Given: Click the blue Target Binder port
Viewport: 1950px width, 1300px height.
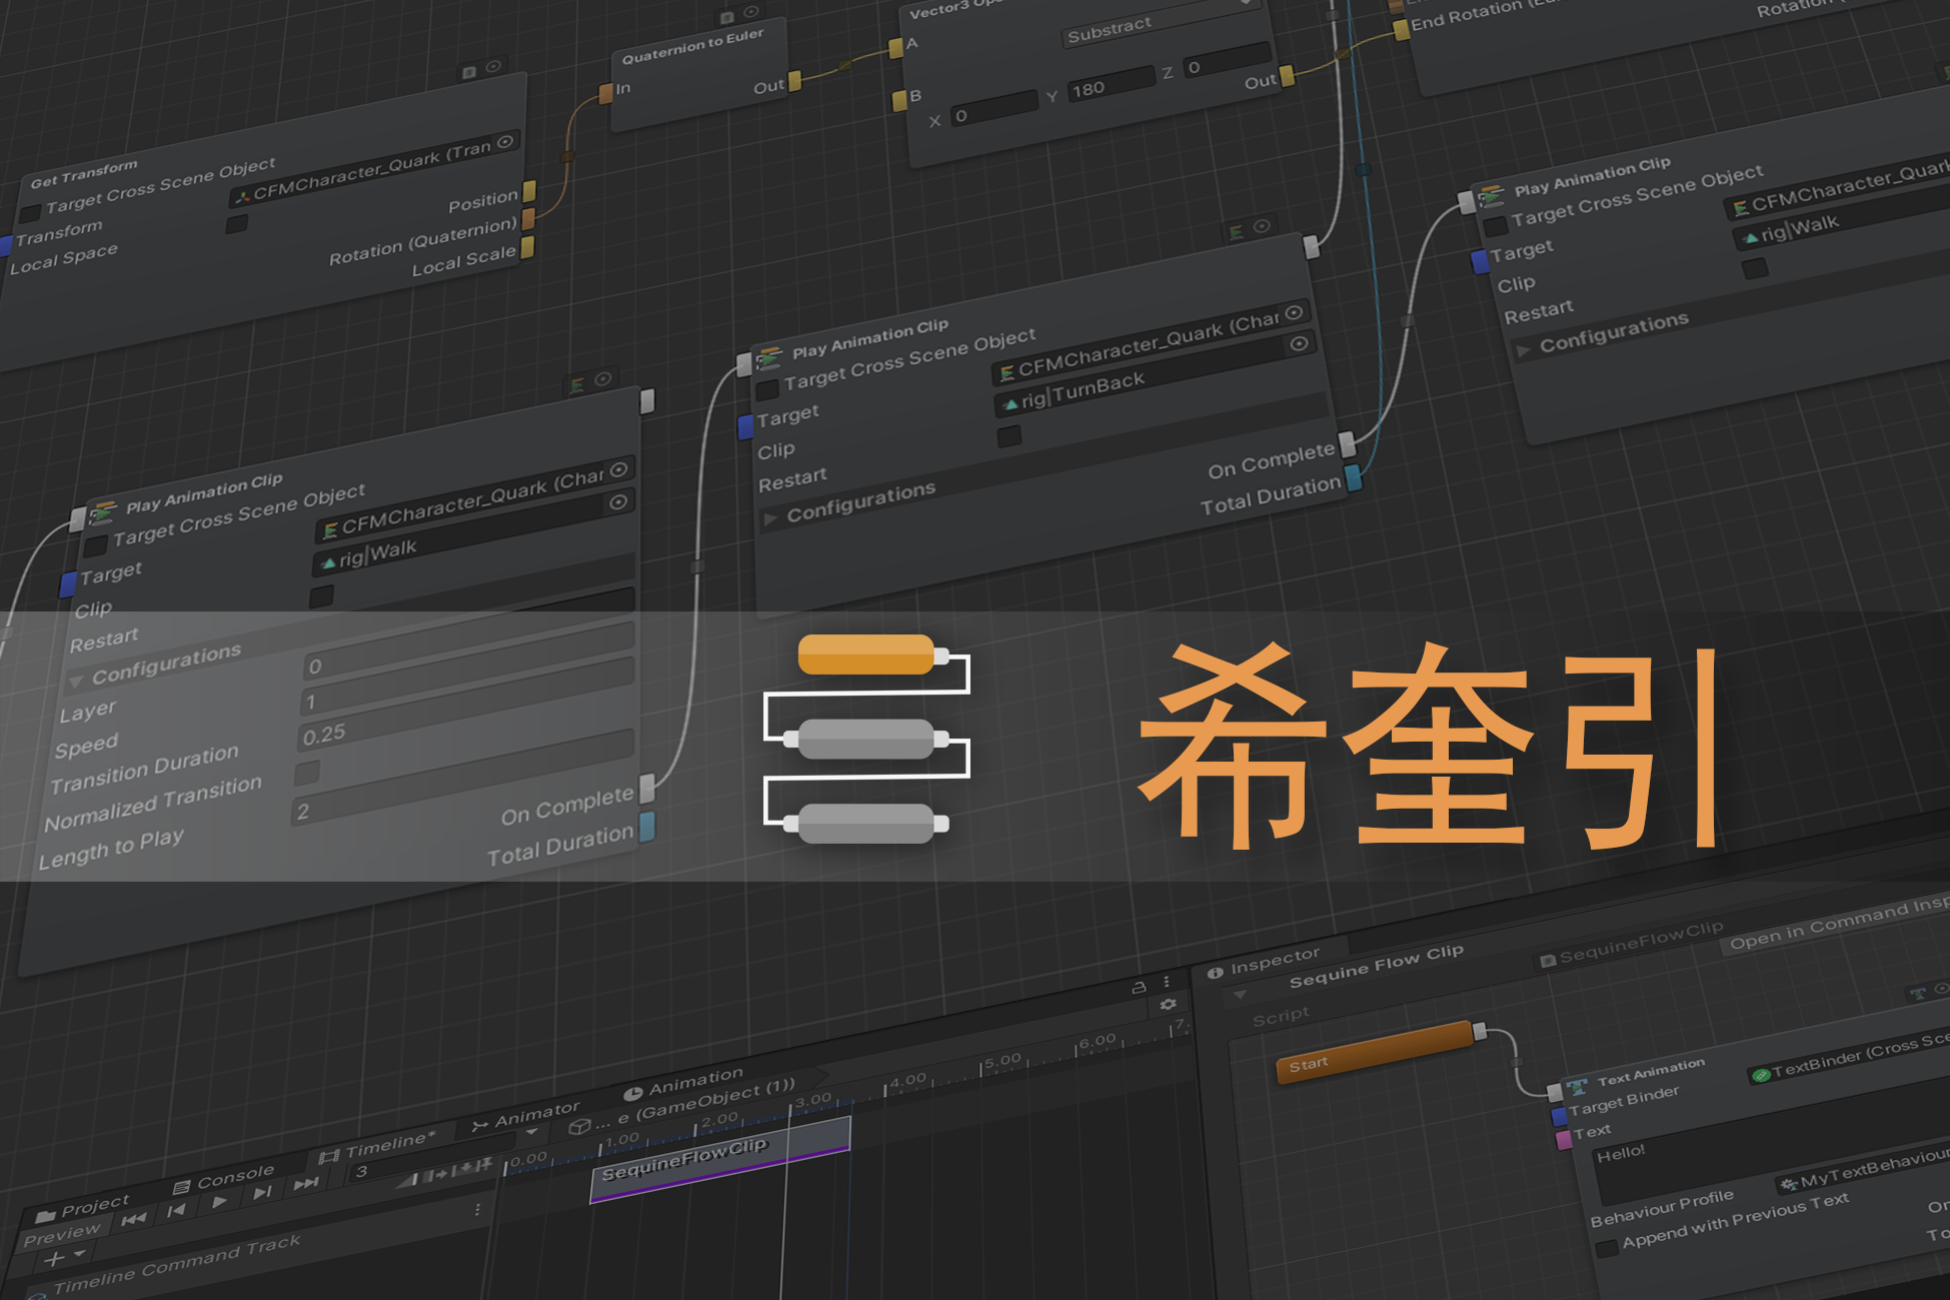Looking at the screenshot, I should (x=1559, y=1115).
